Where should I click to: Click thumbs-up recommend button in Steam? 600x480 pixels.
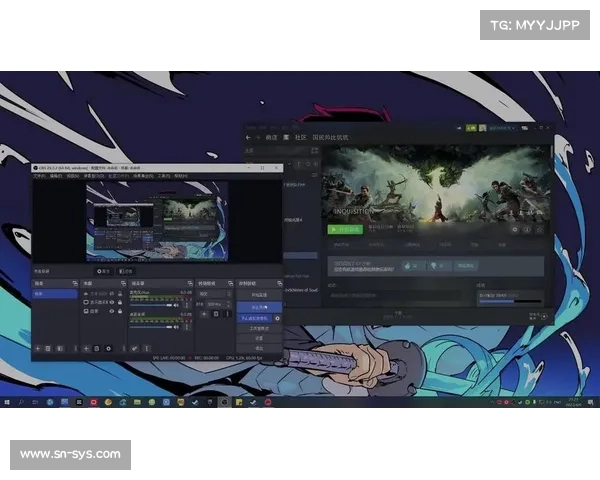click(413, 266)
